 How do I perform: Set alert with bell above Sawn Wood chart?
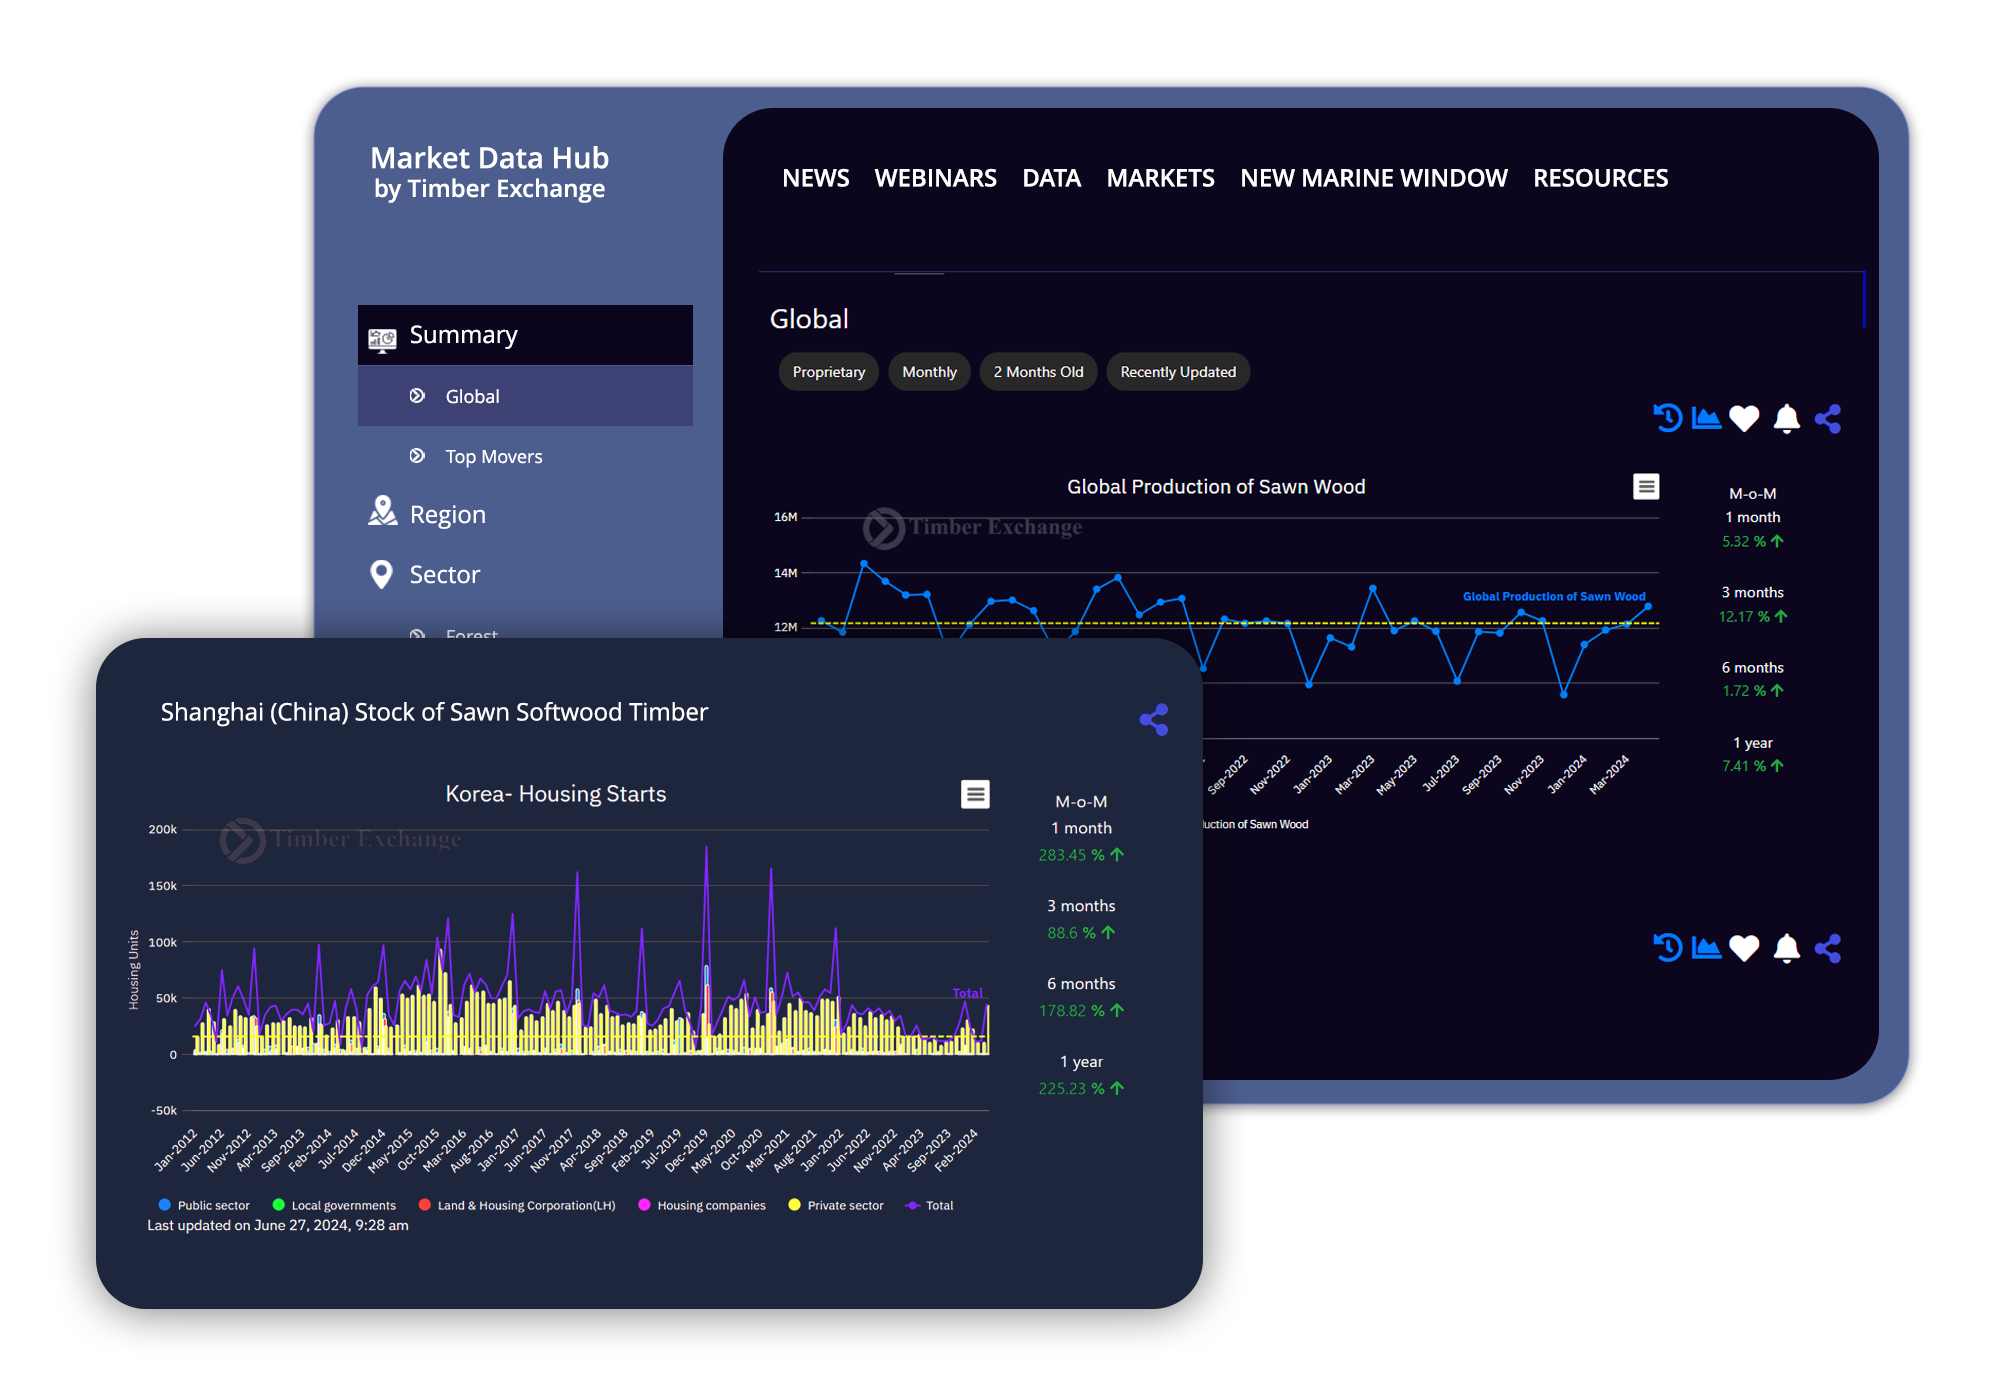tap(1786, 418)
